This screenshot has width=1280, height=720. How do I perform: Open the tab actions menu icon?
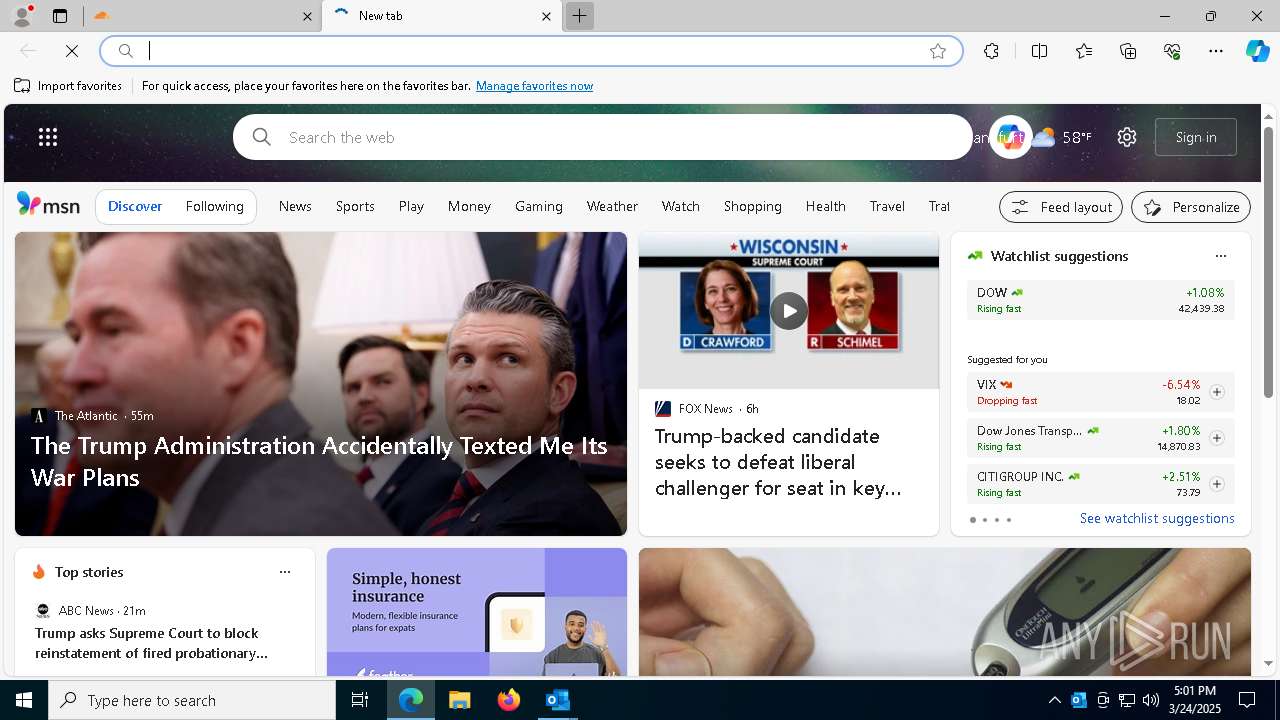click(x=60, y=16)
